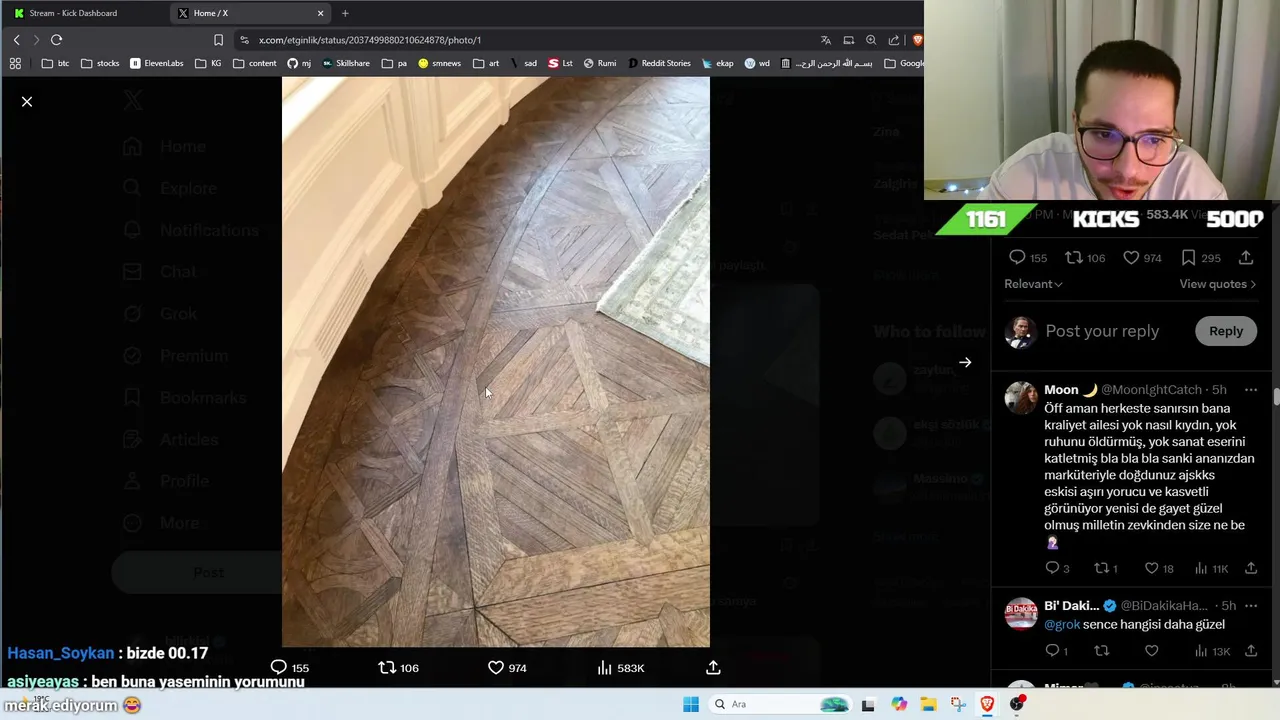Viewport: 1280px width, 720px height.
Task: Like Moon's comment with 18 likes
Action: [x=1151, y=568]
